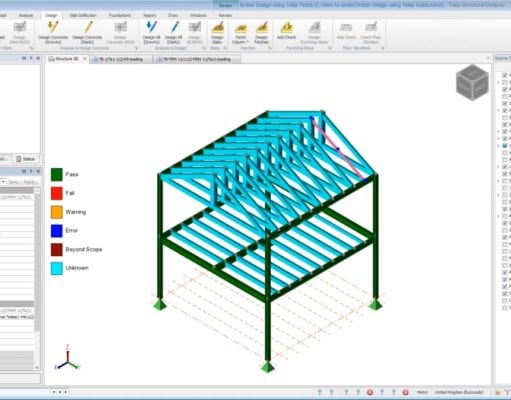This screenshot has width=511, height=400.
Task: Open the Design ribbon tab
Action: 51,15
